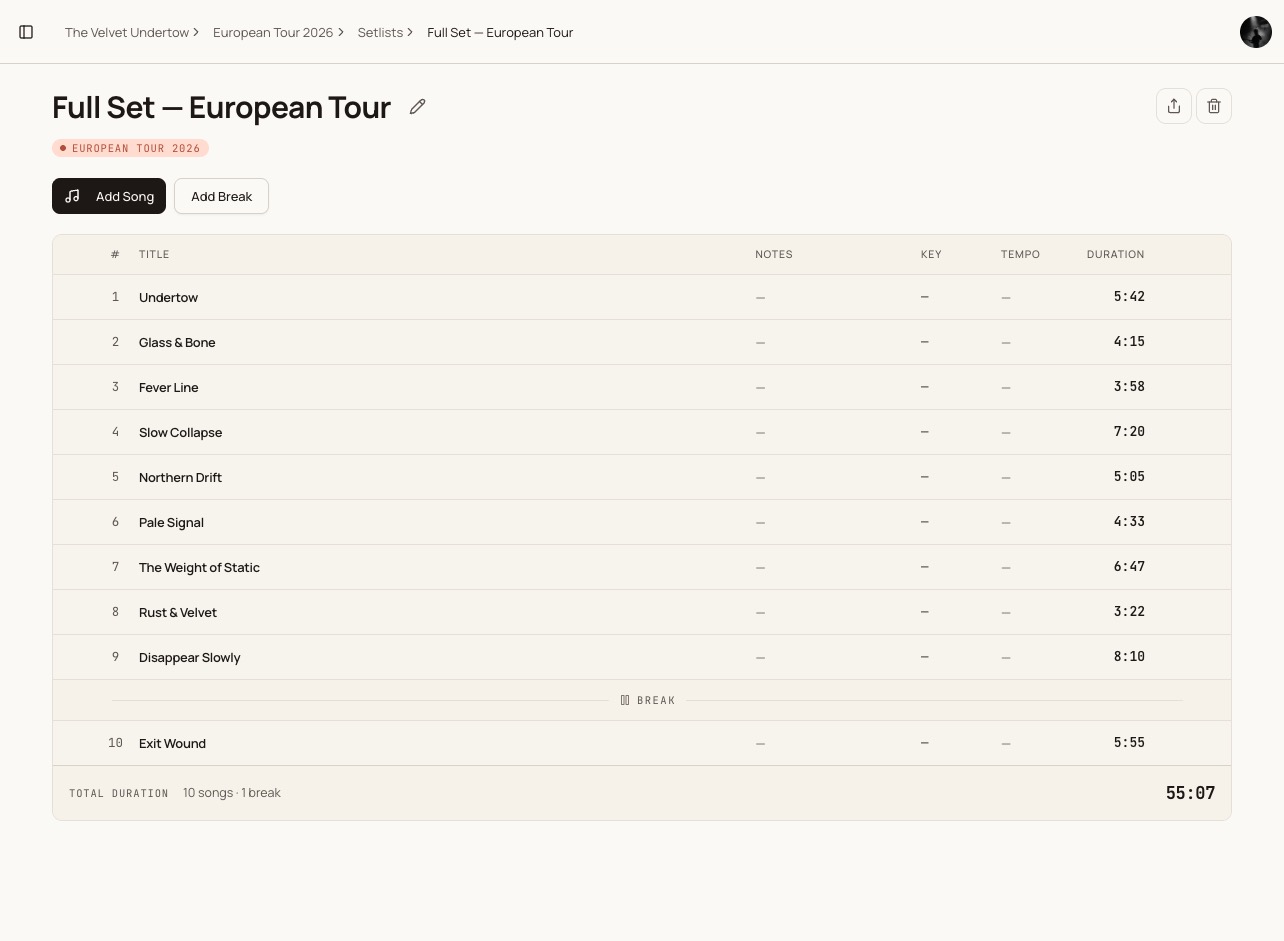Click the key cell for Exit Wound
This screenshot has height=941, width=1284.
point(925,743)
